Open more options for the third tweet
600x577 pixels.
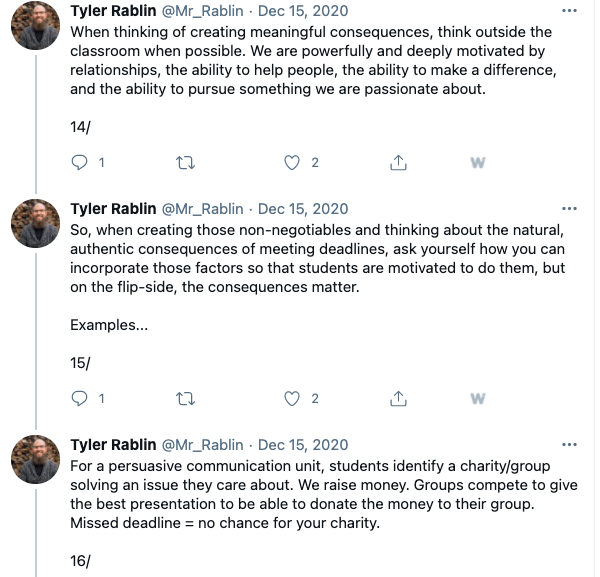tap(569, 445)
